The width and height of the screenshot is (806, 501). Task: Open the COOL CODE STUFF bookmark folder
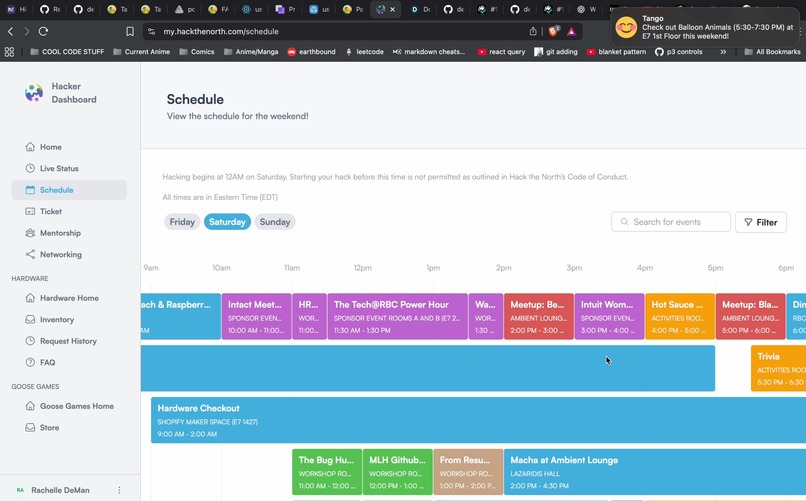click(67, 52)
